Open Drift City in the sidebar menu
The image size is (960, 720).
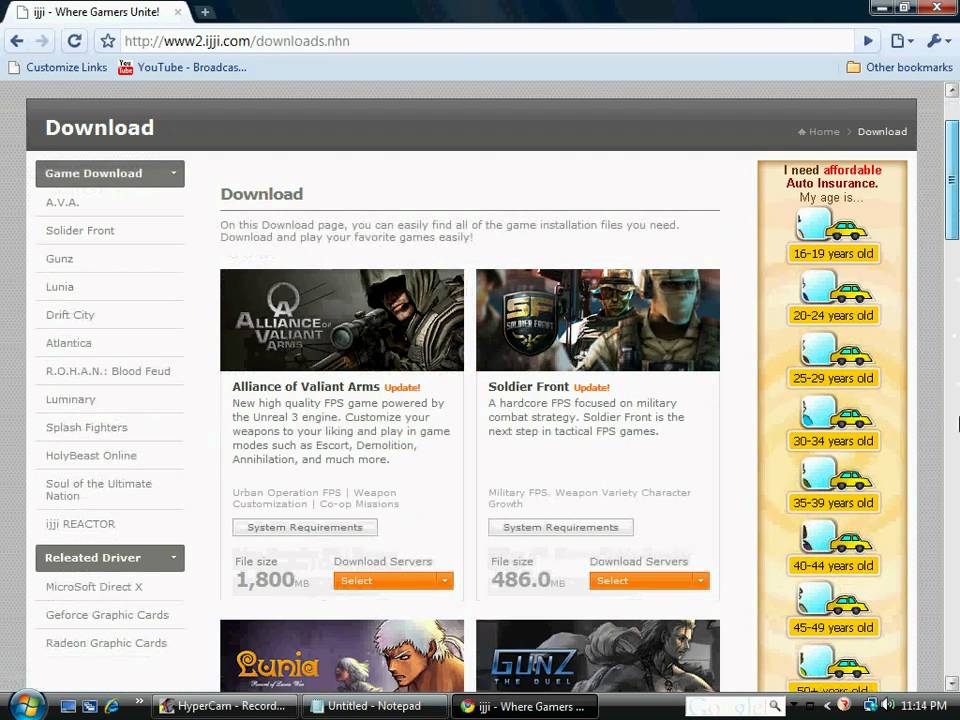[x=70, y=315]
